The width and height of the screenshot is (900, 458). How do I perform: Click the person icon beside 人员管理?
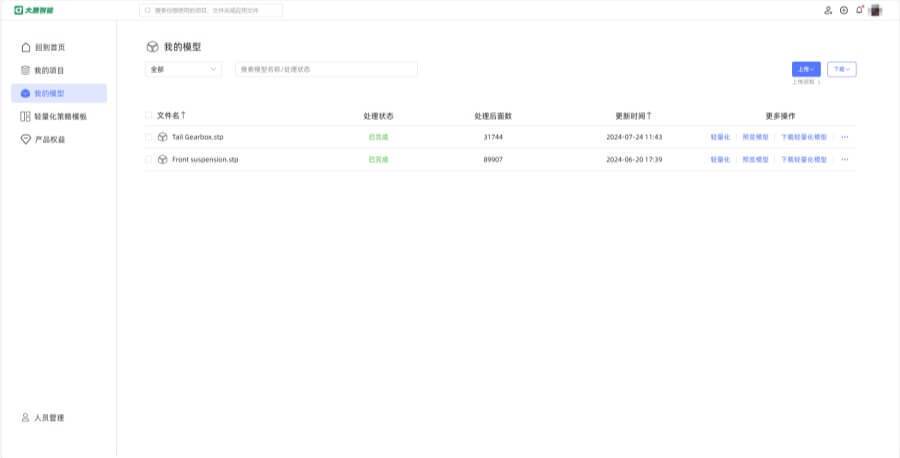[25, 417]
